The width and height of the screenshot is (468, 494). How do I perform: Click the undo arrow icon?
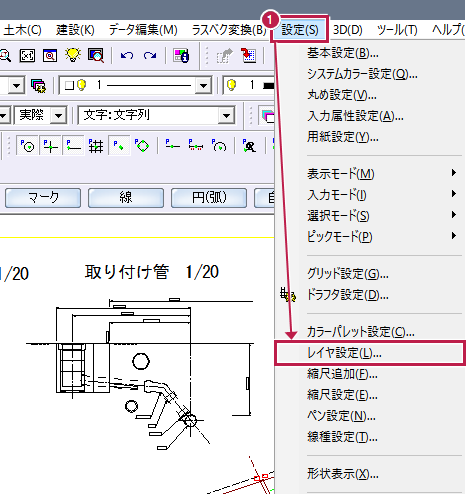click(x=127, y=55)
